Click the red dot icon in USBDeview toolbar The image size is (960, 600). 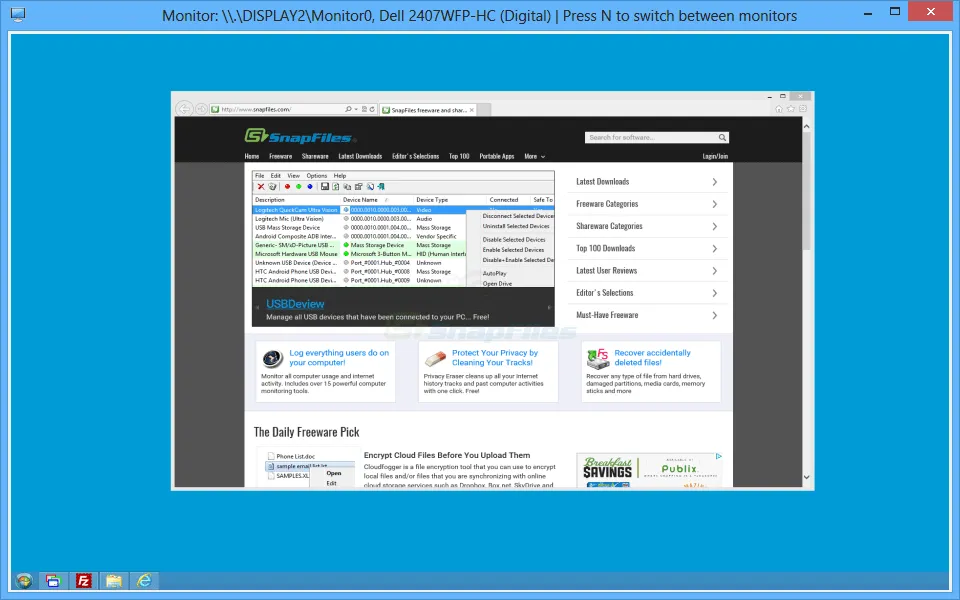click(287, 187)
